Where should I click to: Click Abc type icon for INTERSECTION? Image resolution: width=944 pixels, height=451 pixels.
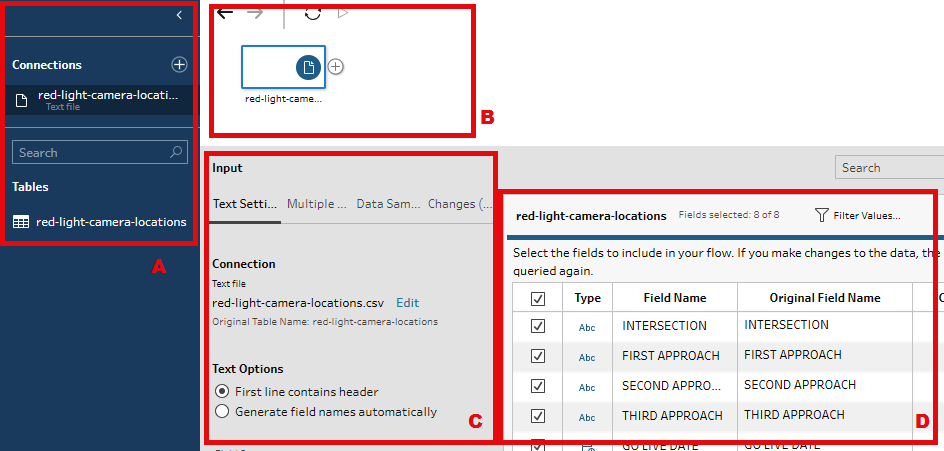coord(587,328)
